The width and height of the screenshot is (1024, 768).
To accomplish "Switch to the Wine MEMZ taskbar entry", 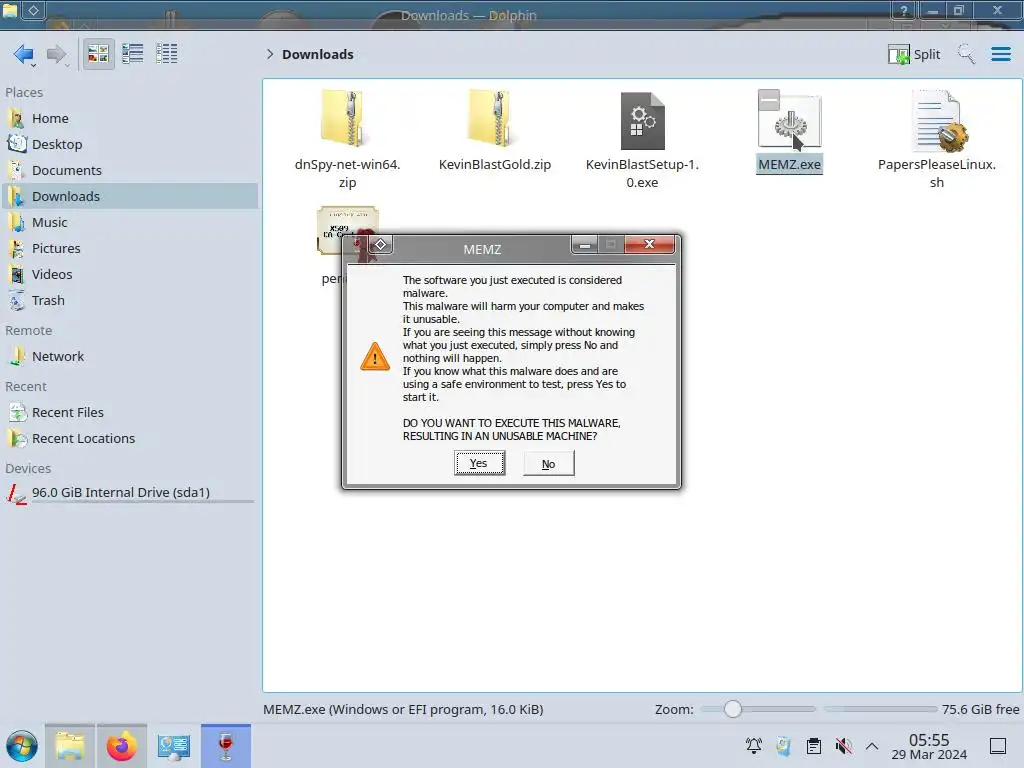I will (x=226, y=746).
